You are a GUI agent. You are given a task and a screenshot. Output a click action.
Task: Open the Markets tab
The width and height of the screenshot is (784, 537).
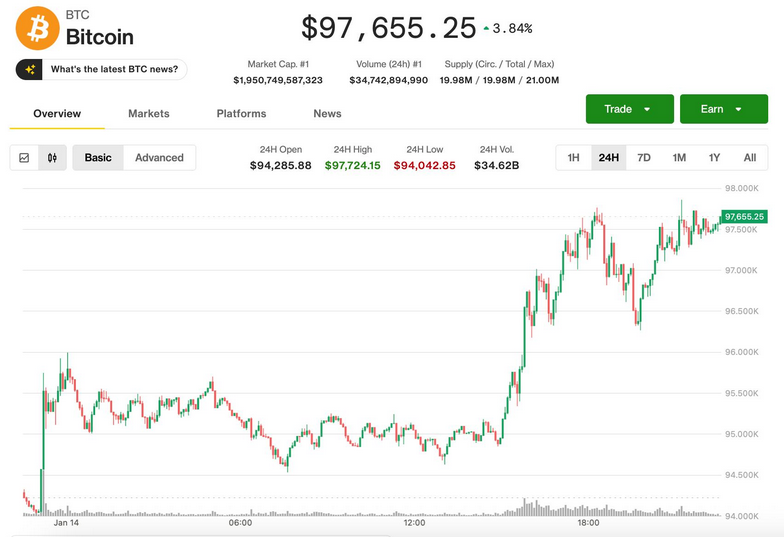coord(149,114)
